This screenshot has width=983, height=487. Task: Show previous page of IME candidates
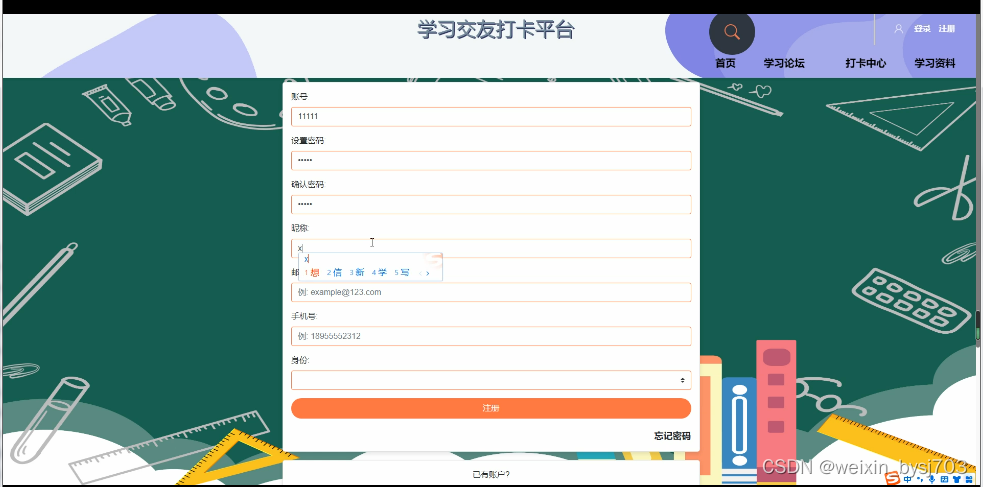(420, 273)
